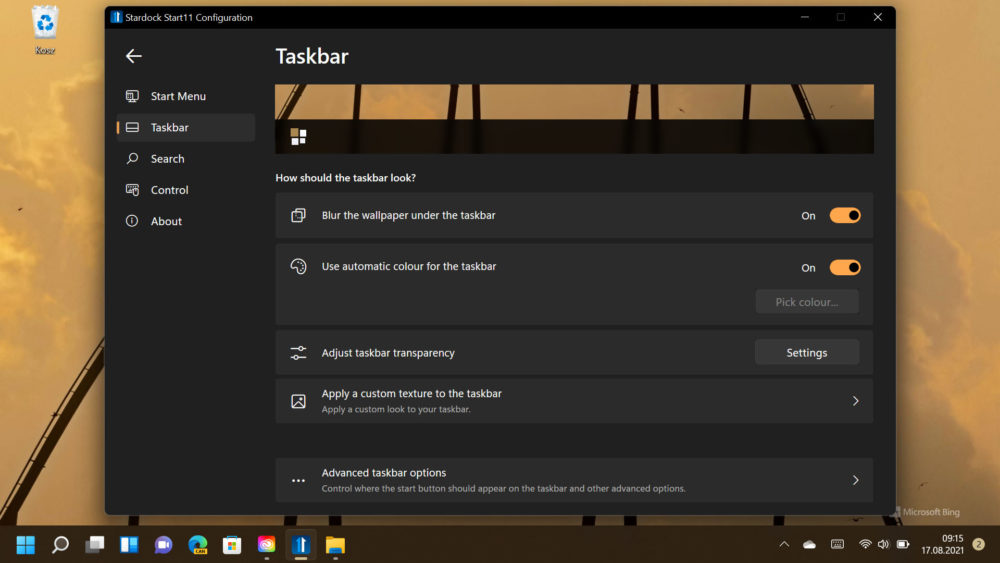
Task: Click the OneDrive cloud tray icon
Action: (x=809, y=545)
